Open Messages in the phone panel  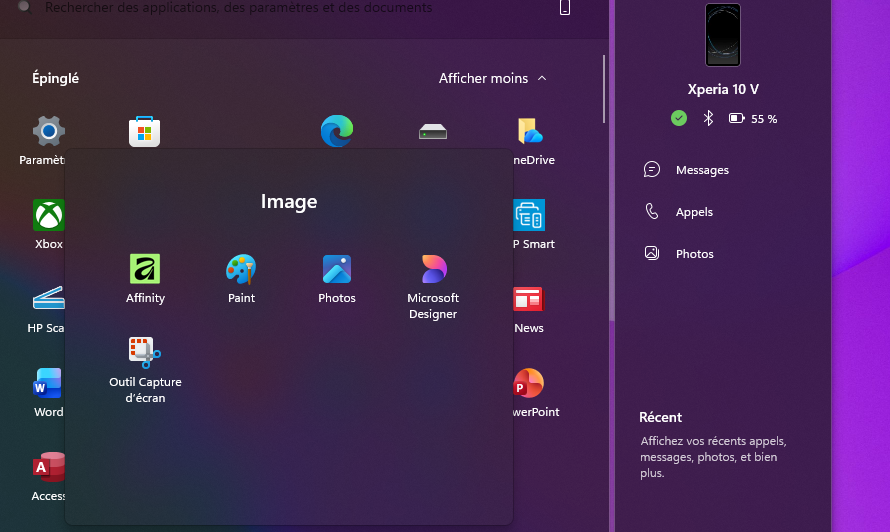(x=686, y=170)
